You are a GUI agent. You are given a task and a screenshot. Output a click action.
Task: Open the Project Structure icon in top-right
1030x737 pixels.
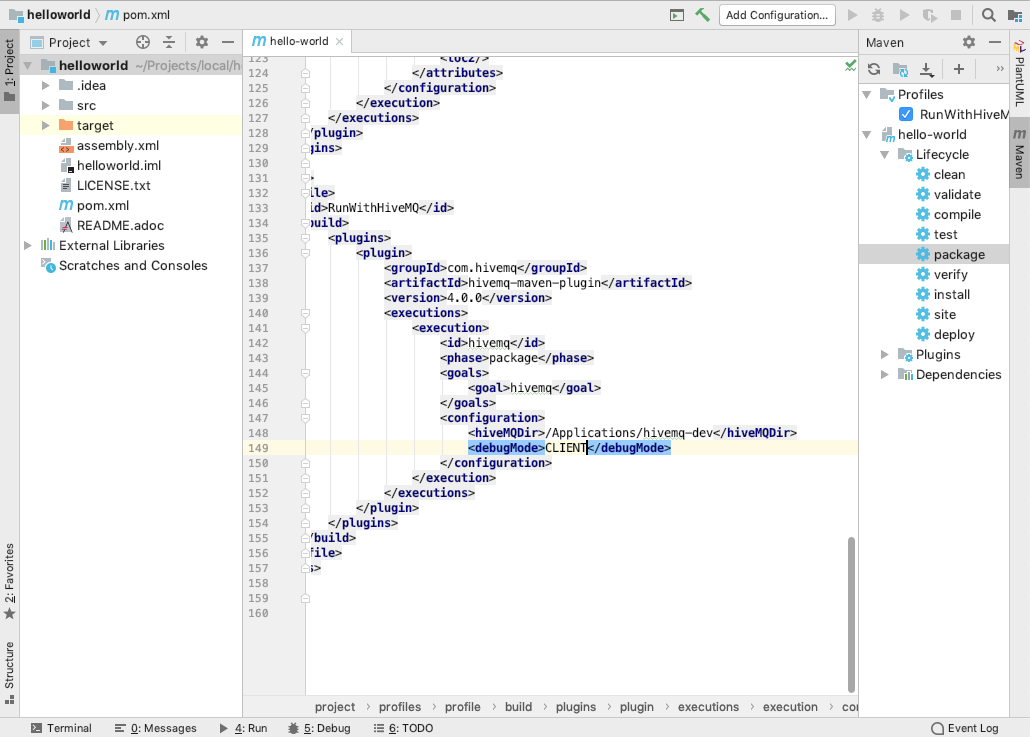1015,15
